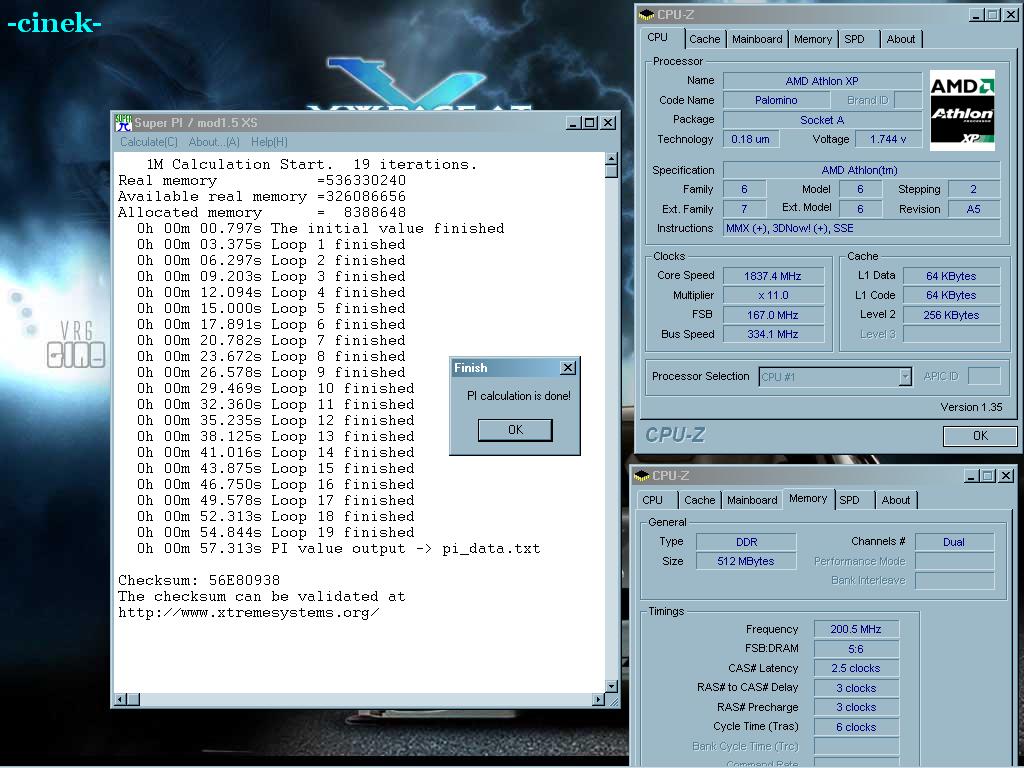Expand the Processor Selection CPU #1 dropdown

coord(904,377)
